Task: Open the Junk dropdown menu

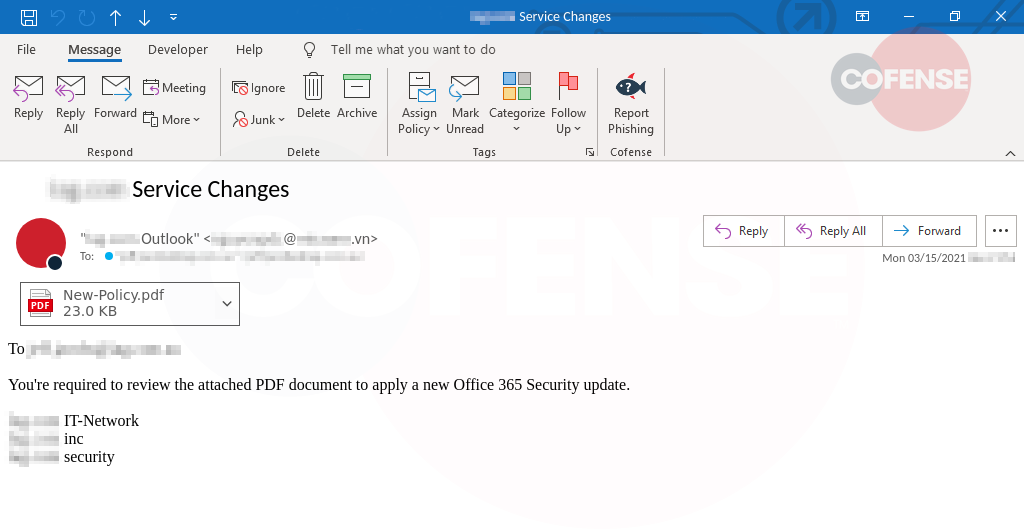Action: (x=259, y=119)
